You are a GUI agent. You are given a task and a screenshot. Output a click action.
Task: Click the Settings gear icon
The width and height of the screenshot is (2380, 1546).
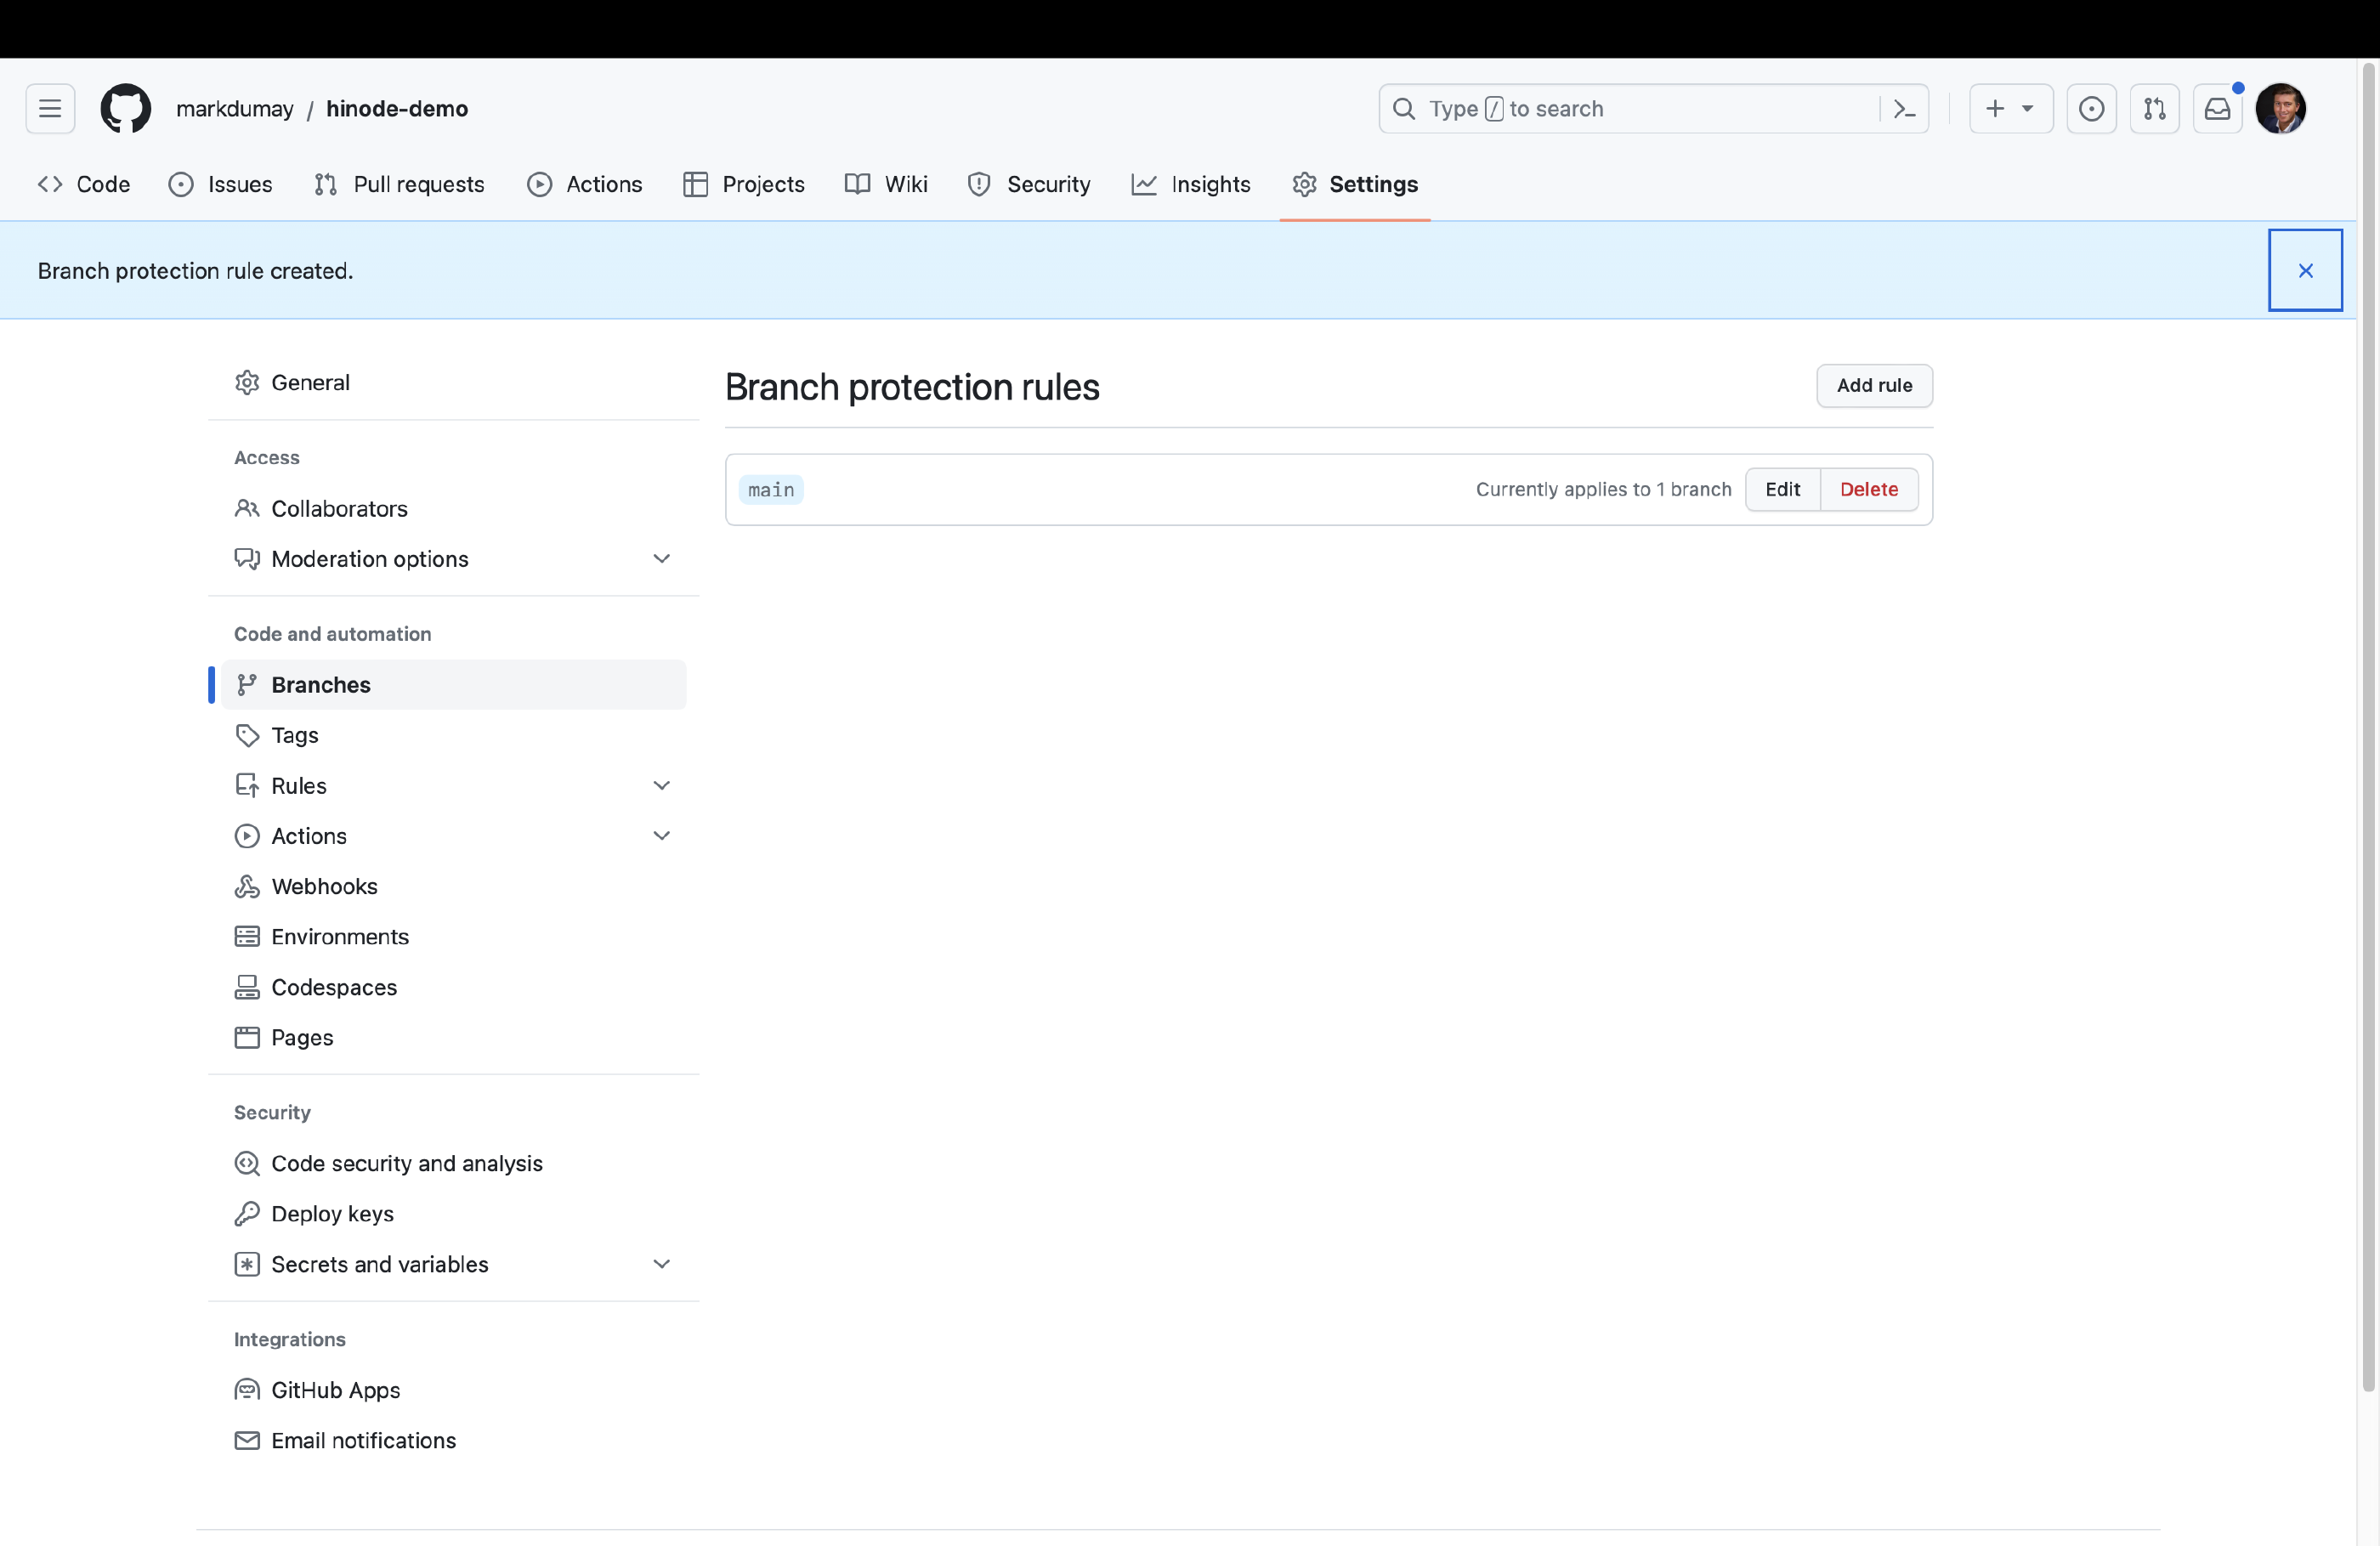(1303, 184)
